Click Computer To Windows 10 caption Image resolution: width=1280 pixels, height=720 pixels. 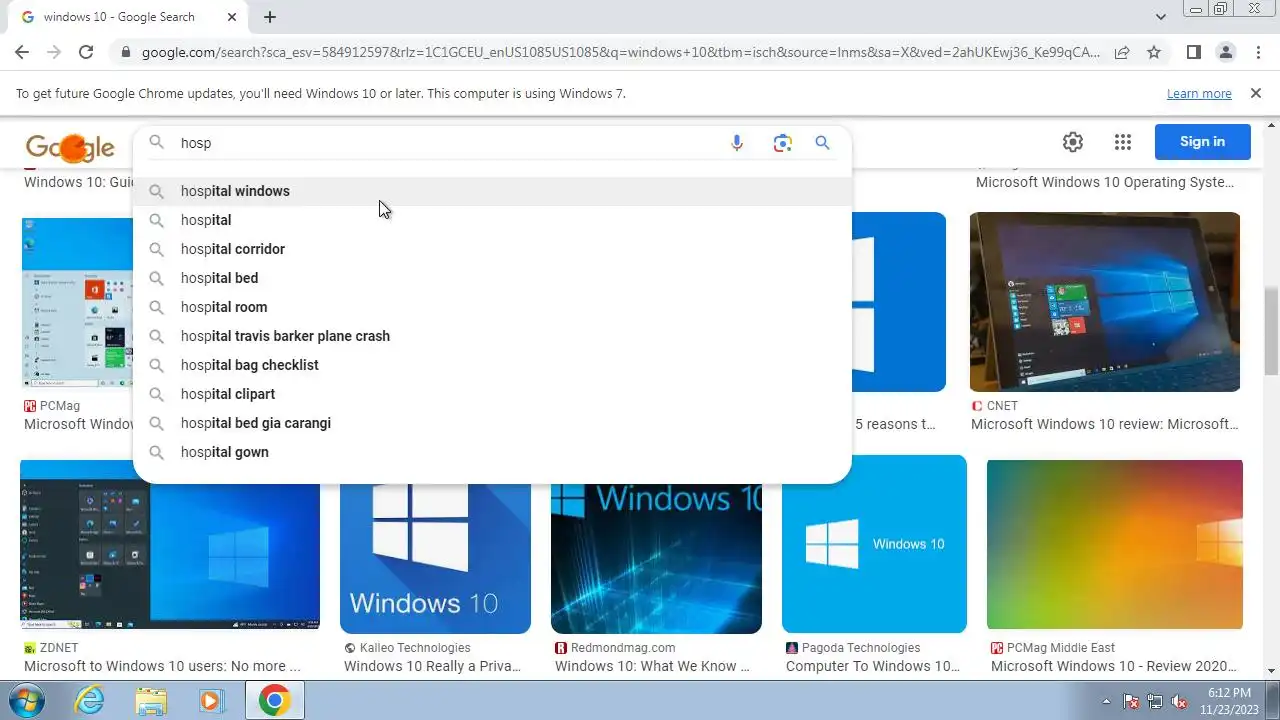tap(873, 666)
